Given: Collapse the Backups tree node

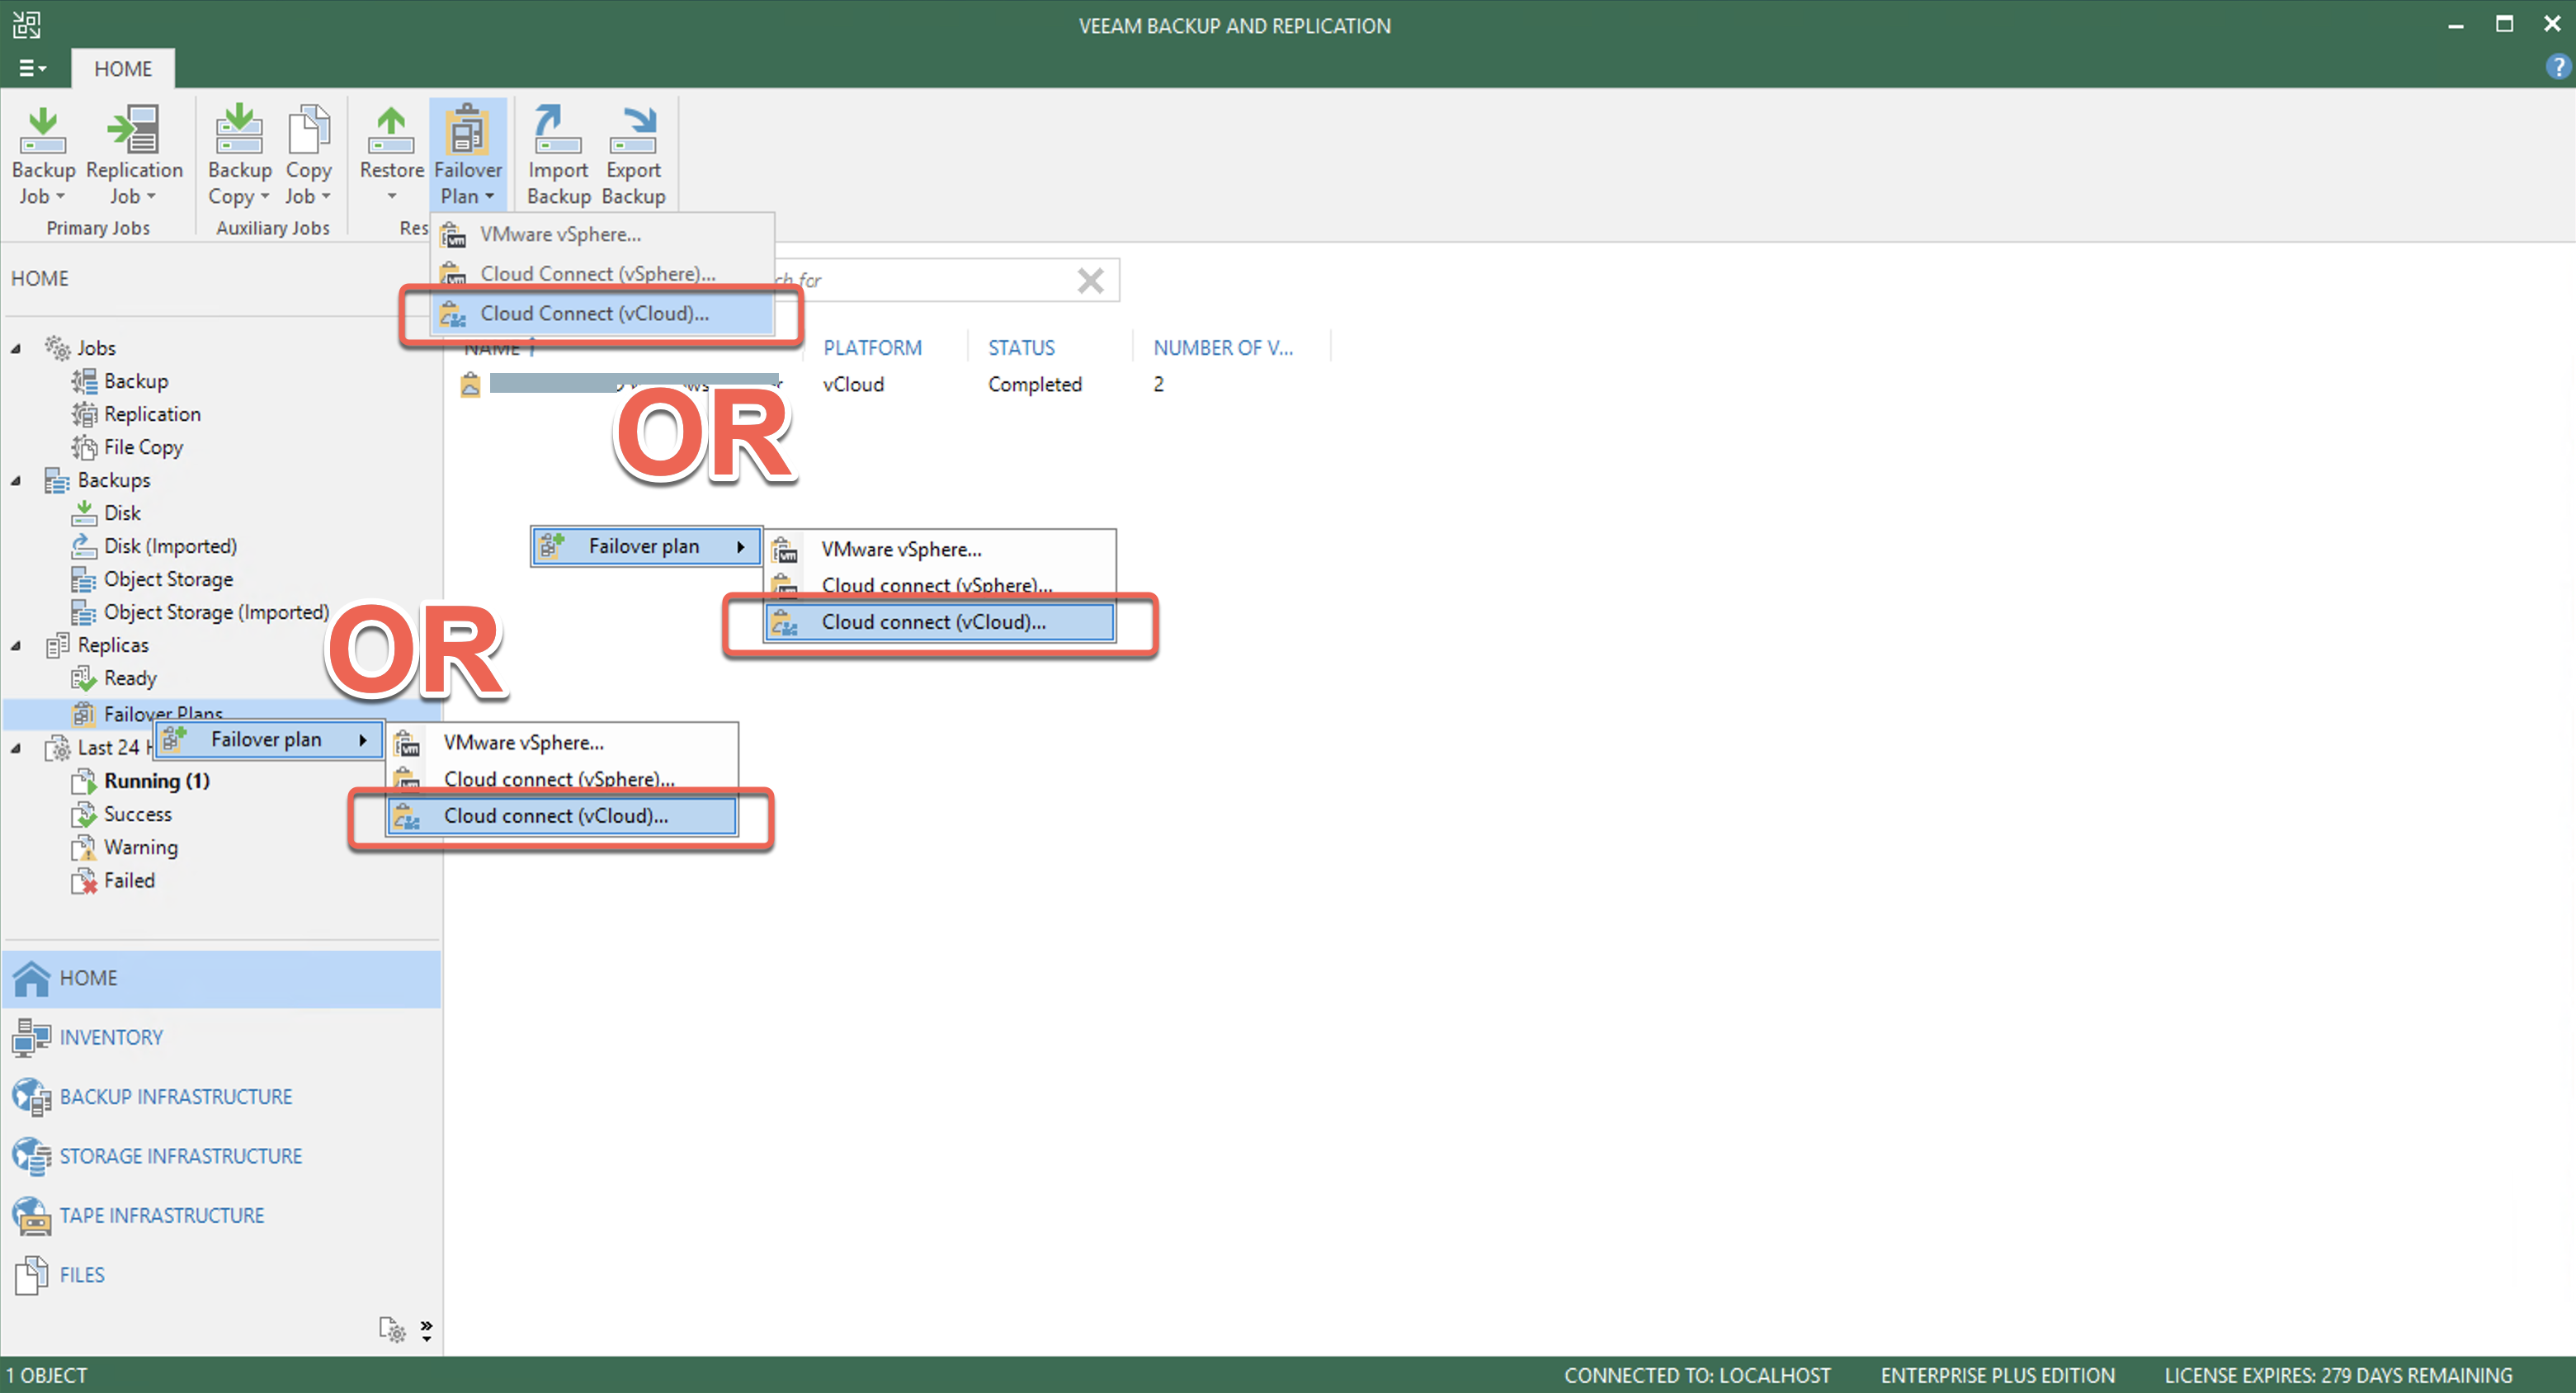Looking at the screenshot, I should point(16,481).
